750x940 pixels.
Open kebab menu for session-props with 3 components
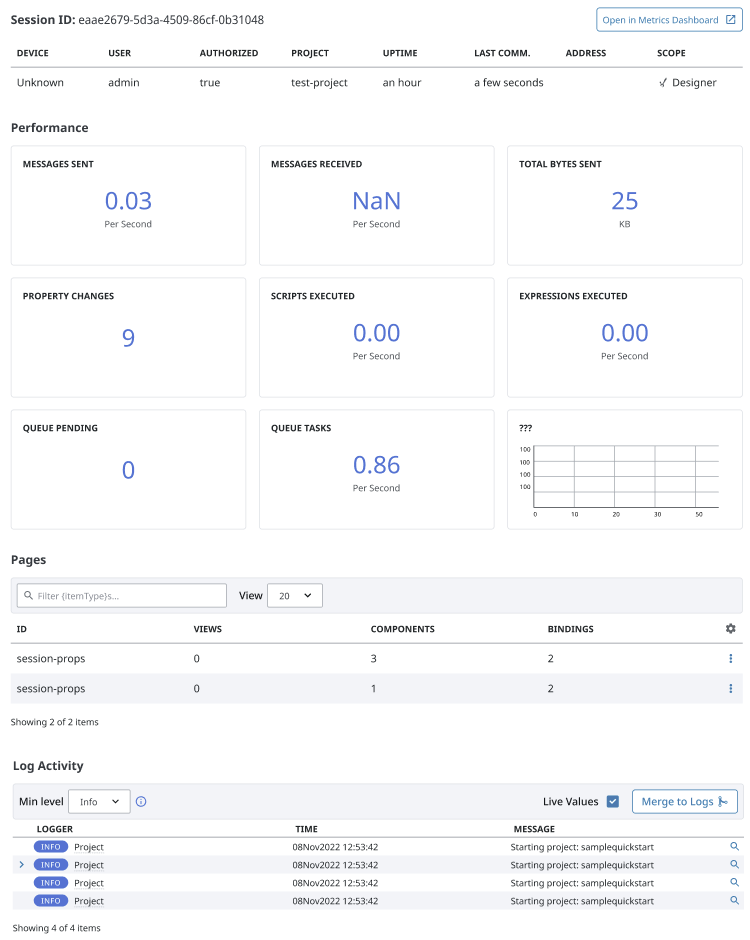coord(730,658)
